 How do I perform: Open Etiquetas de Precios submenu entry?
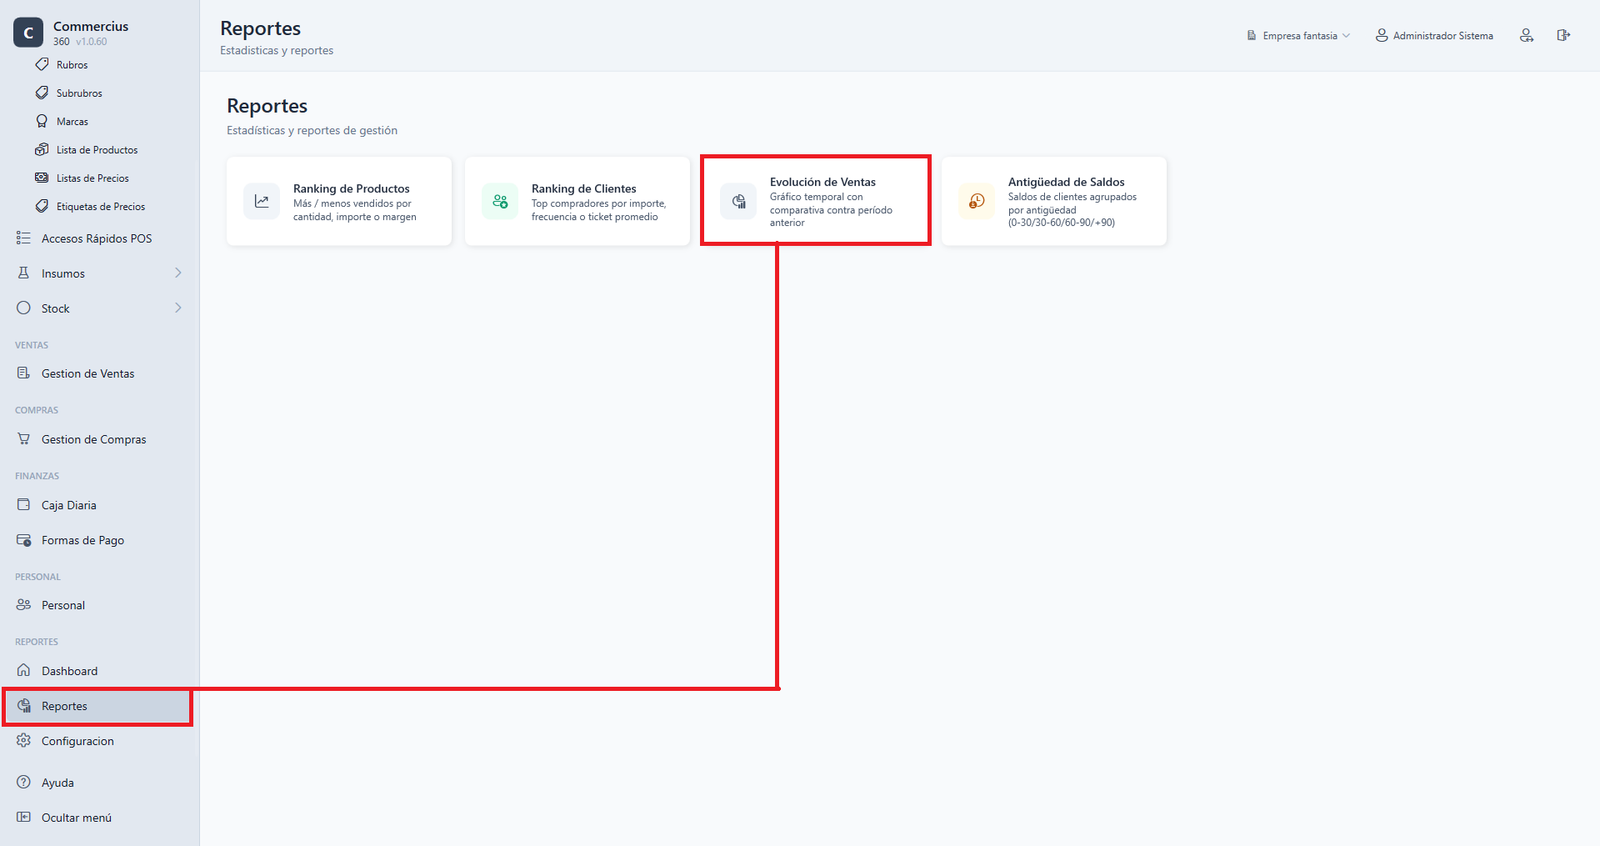pyautogui.click(x=100, y=206)
